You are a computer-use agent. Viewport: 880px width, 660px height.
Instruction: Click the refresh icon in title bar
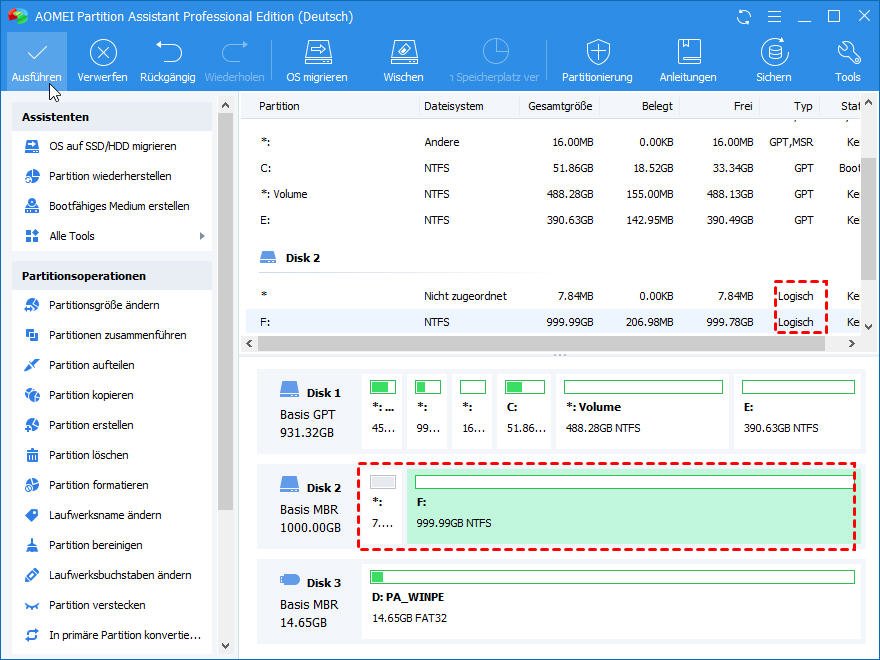744,17
